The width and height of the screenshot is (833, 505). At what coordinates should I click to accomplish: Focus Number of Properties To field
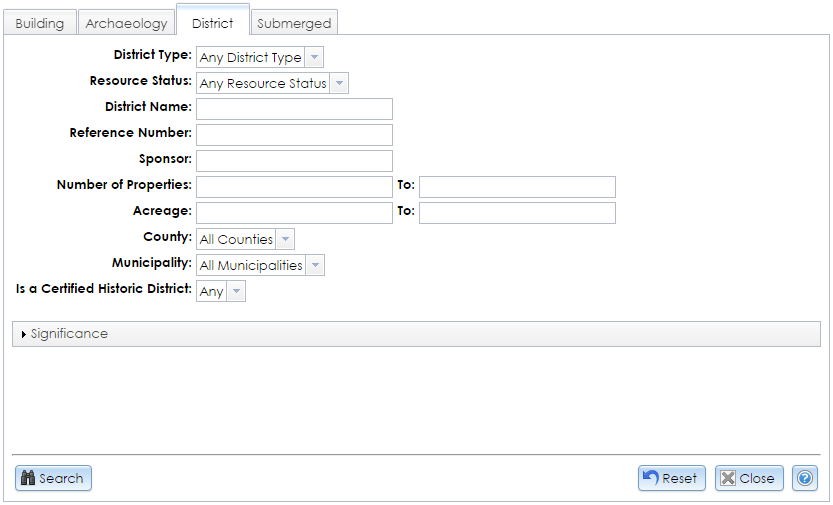tap(517, 187)
